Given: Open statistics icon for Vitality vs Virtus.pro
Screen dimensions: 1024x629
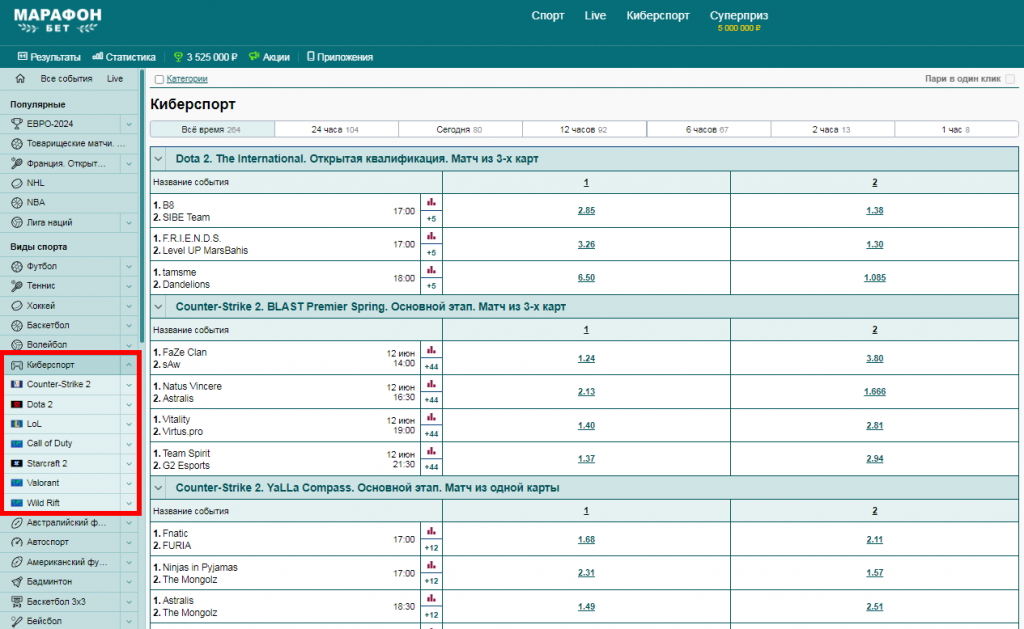Looking at the screenshot, I should (x=431, y=417).
